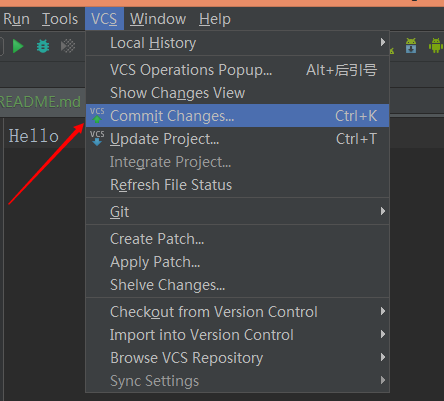The image size is (444, 401).
Task: Expand Import into Version Control submenu
Action: 237,335
